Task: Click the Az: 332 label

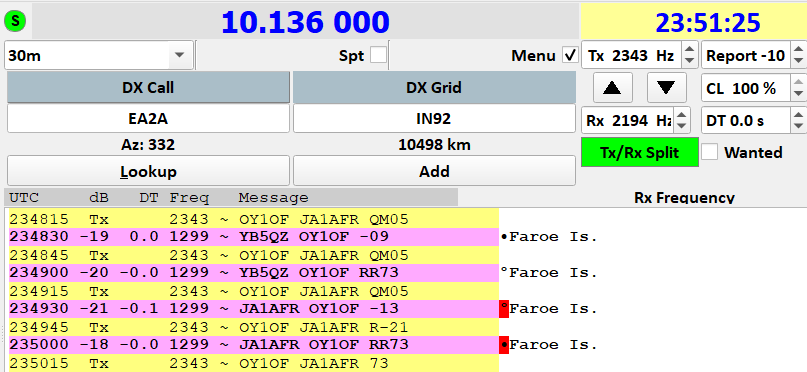Action: point(148,145)
